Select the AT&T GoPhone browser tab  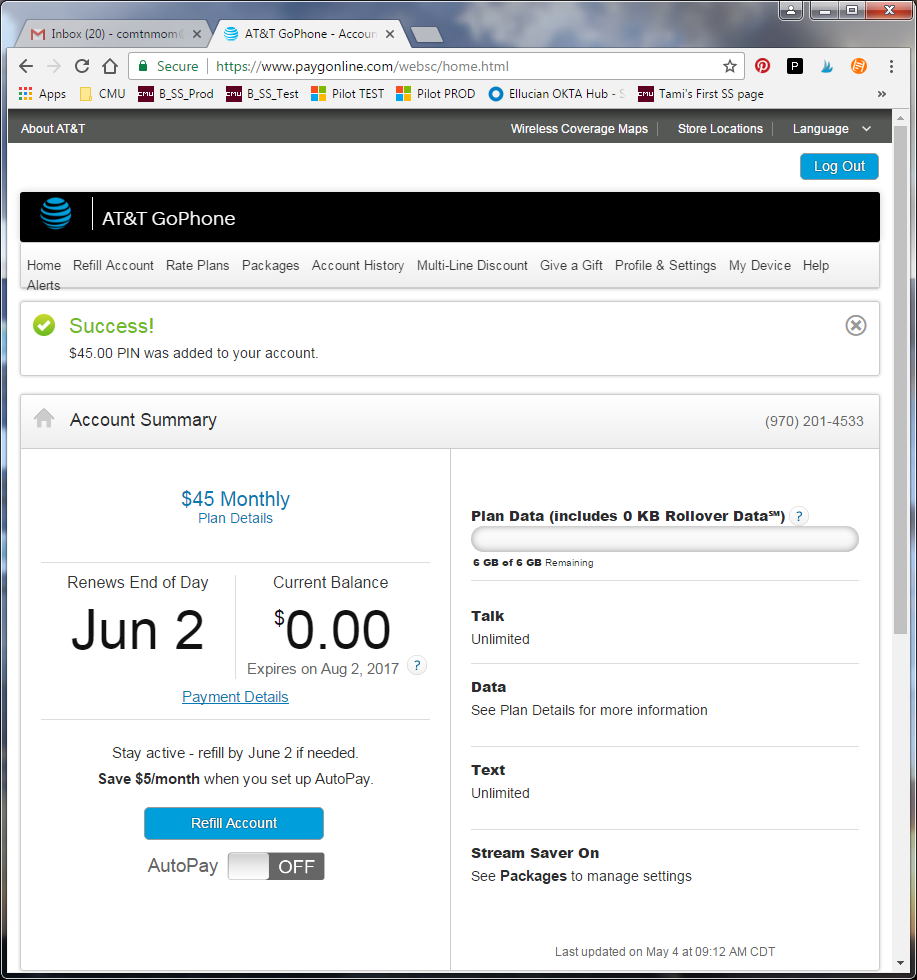click(x=310, y=34)
